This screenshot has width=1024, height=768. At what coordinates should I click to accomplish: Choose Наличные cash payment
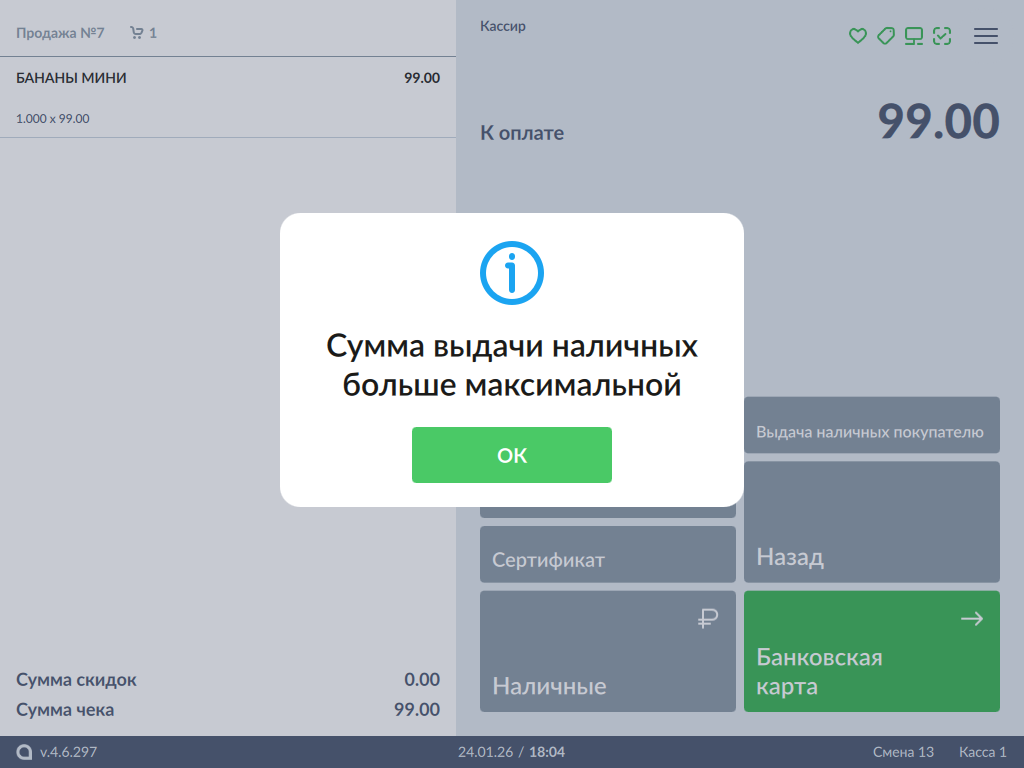(x=607, y=651)
